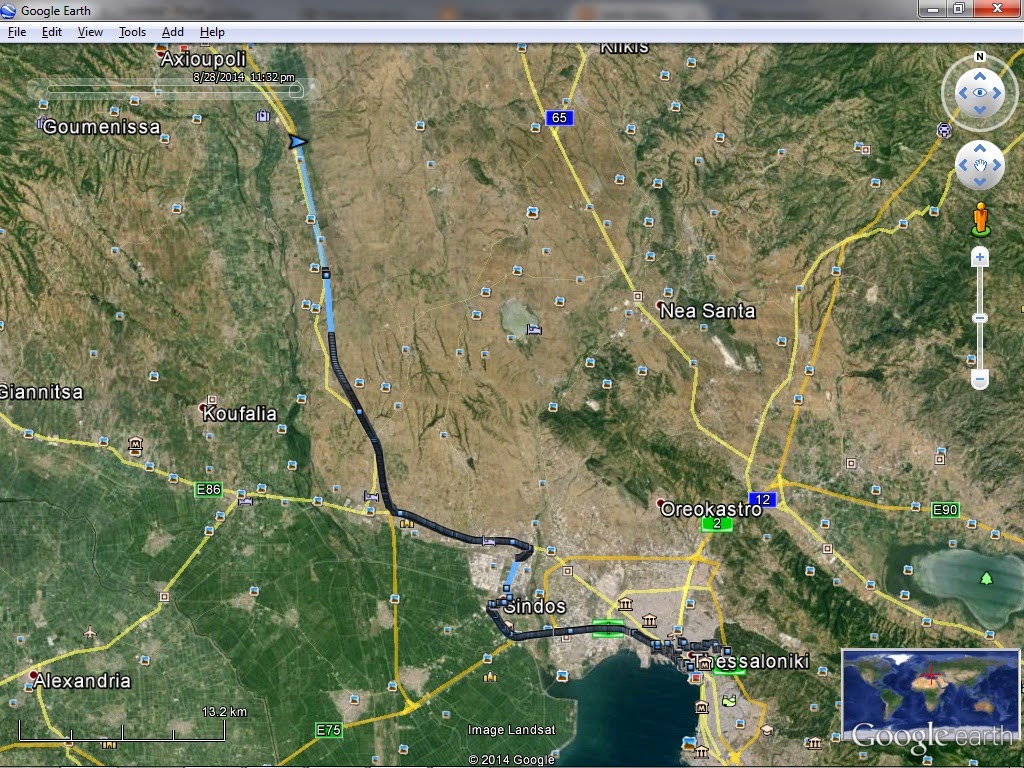Click the metro M icon south of Thessaloniki
The height and width of the screenshot is (768, 1024).
point(701,707)
